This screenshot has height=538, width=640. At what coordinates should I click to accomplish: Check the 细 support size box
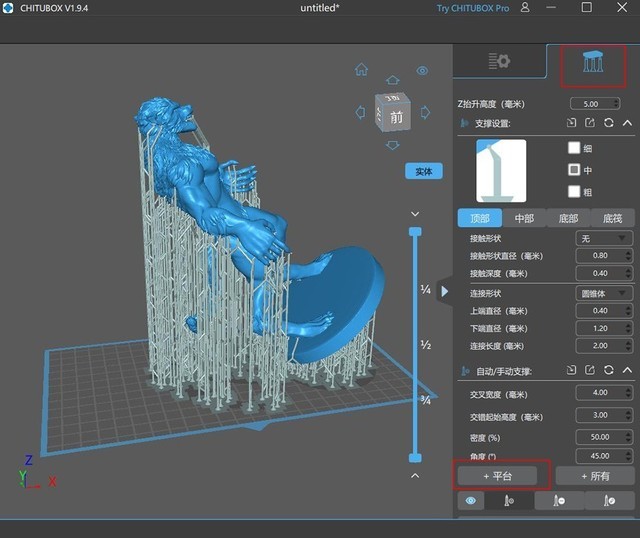click(574, 147)
